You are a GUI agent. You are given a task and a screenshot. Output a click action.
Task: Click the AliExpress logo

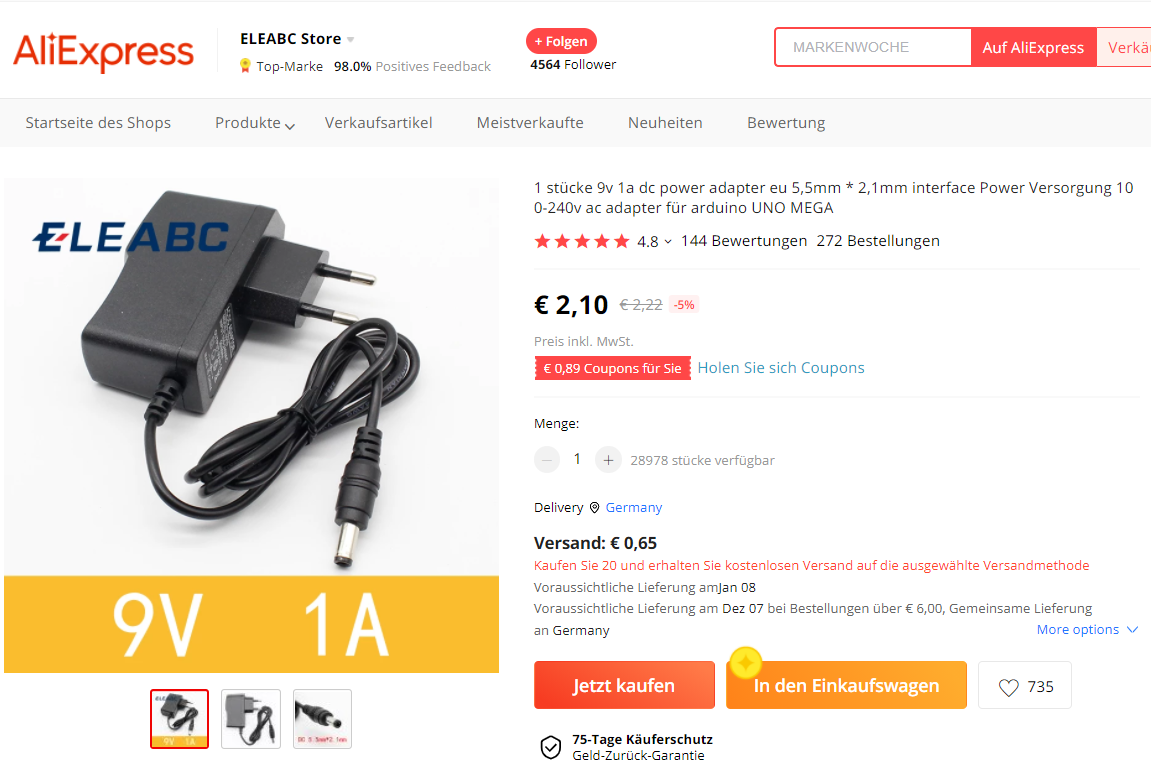[104, 51]
